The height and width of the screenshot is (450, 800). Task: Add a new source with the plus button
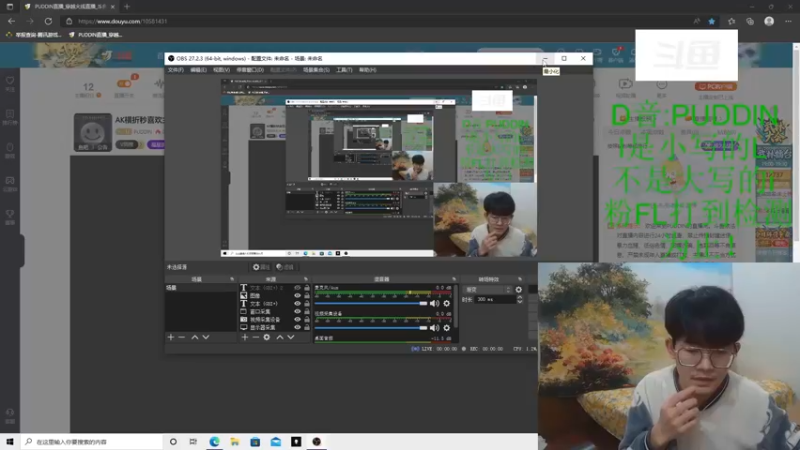coord(245,337)
